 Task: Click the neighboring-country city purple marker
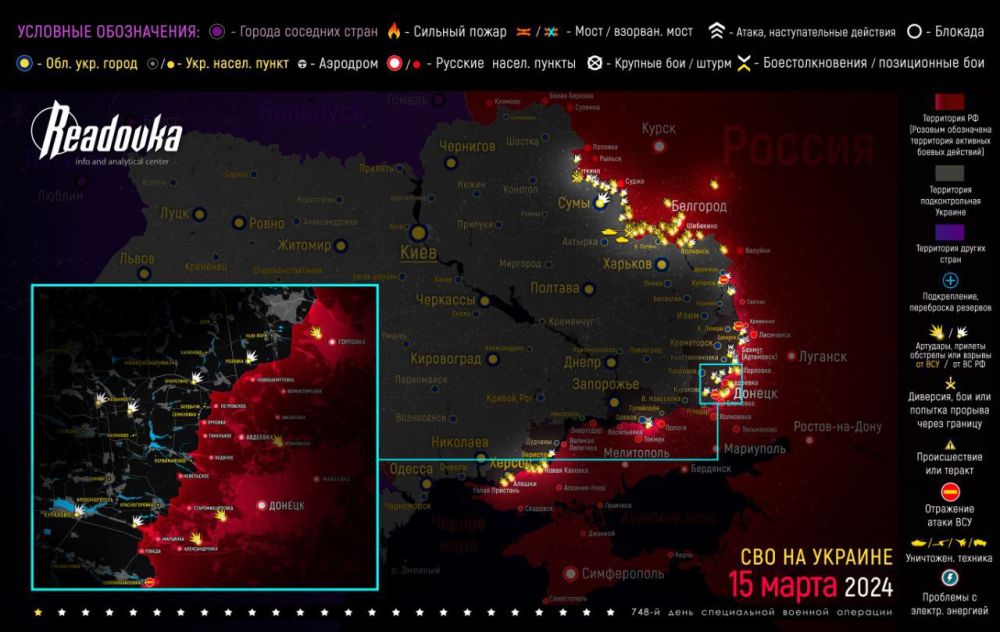click(219, 32)
